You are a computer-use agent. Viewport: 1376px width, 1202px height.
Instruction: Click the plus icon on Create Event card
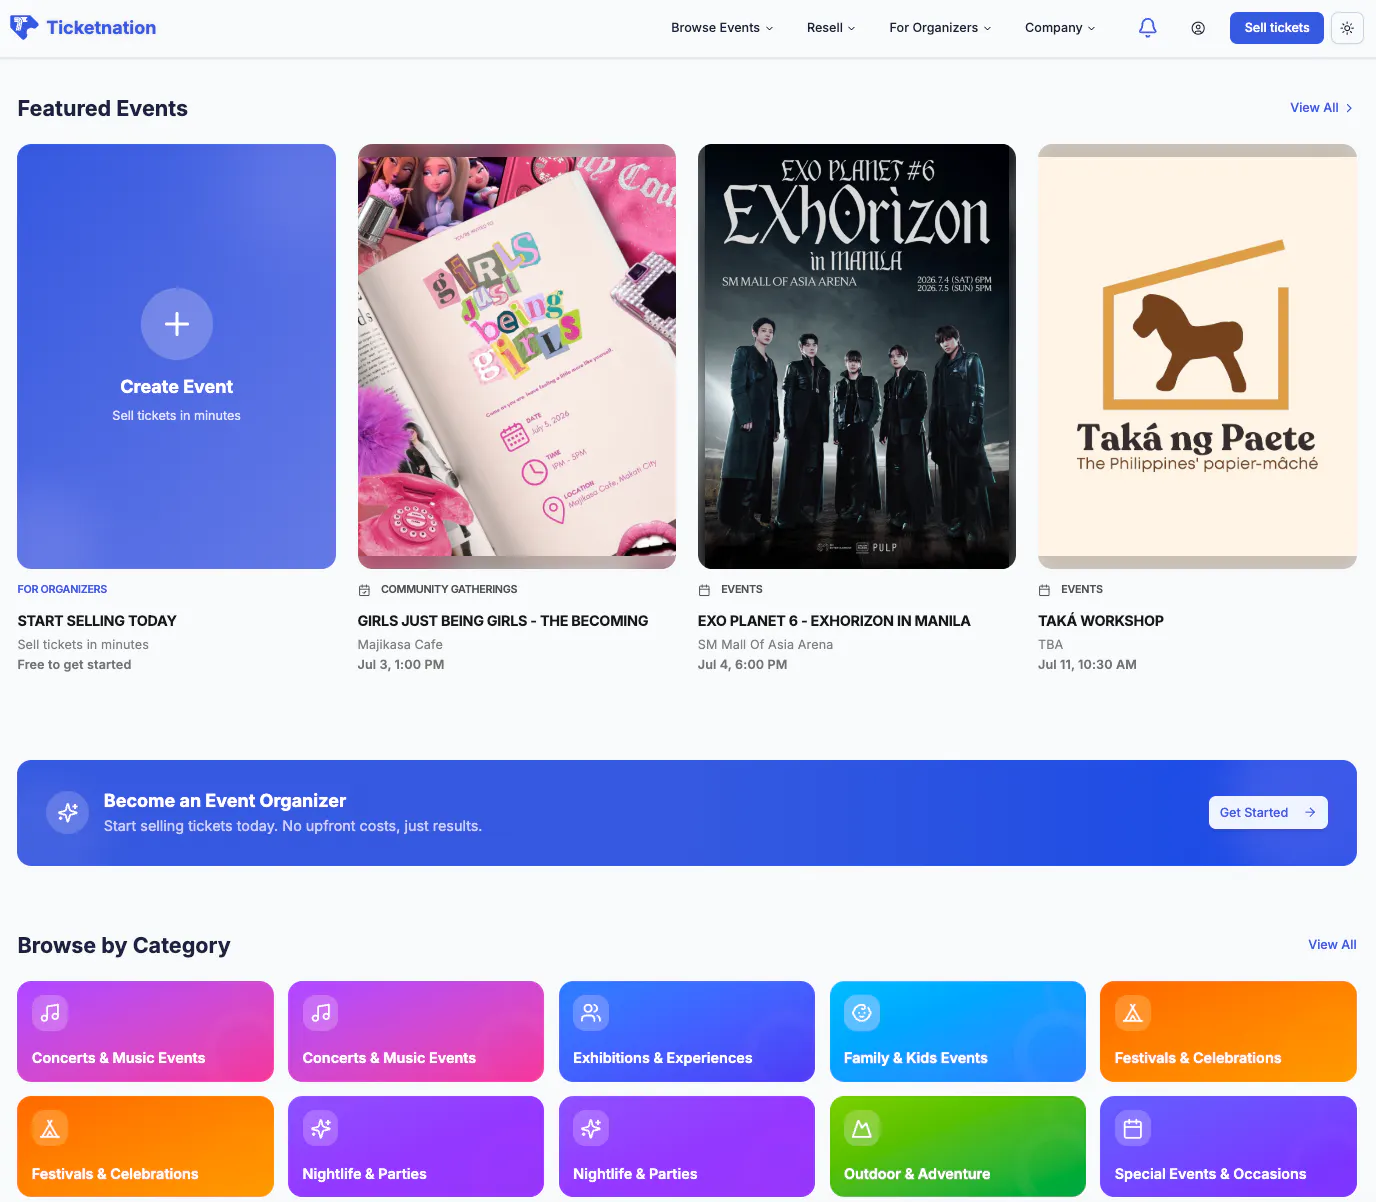(177, 324)
